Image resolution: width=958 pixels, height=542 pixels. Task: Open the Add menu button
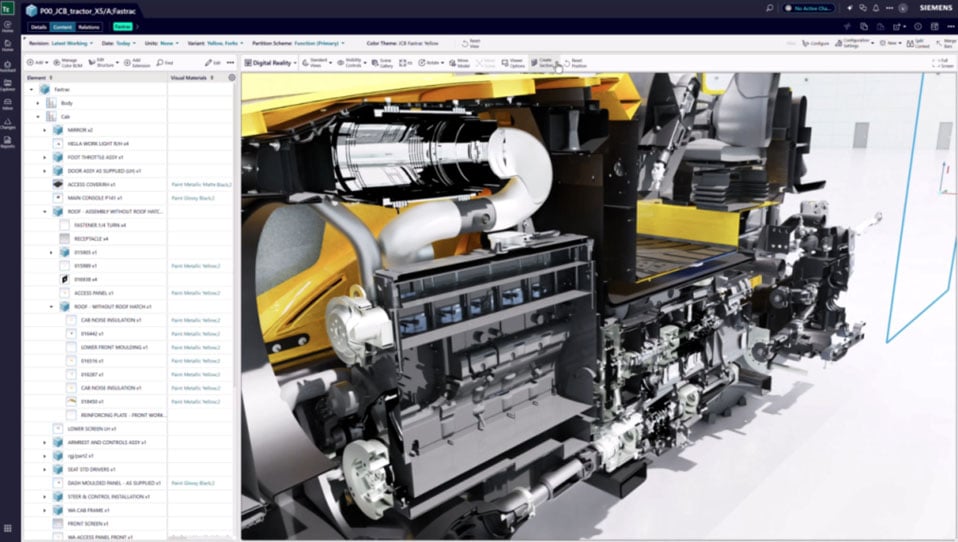37,62
